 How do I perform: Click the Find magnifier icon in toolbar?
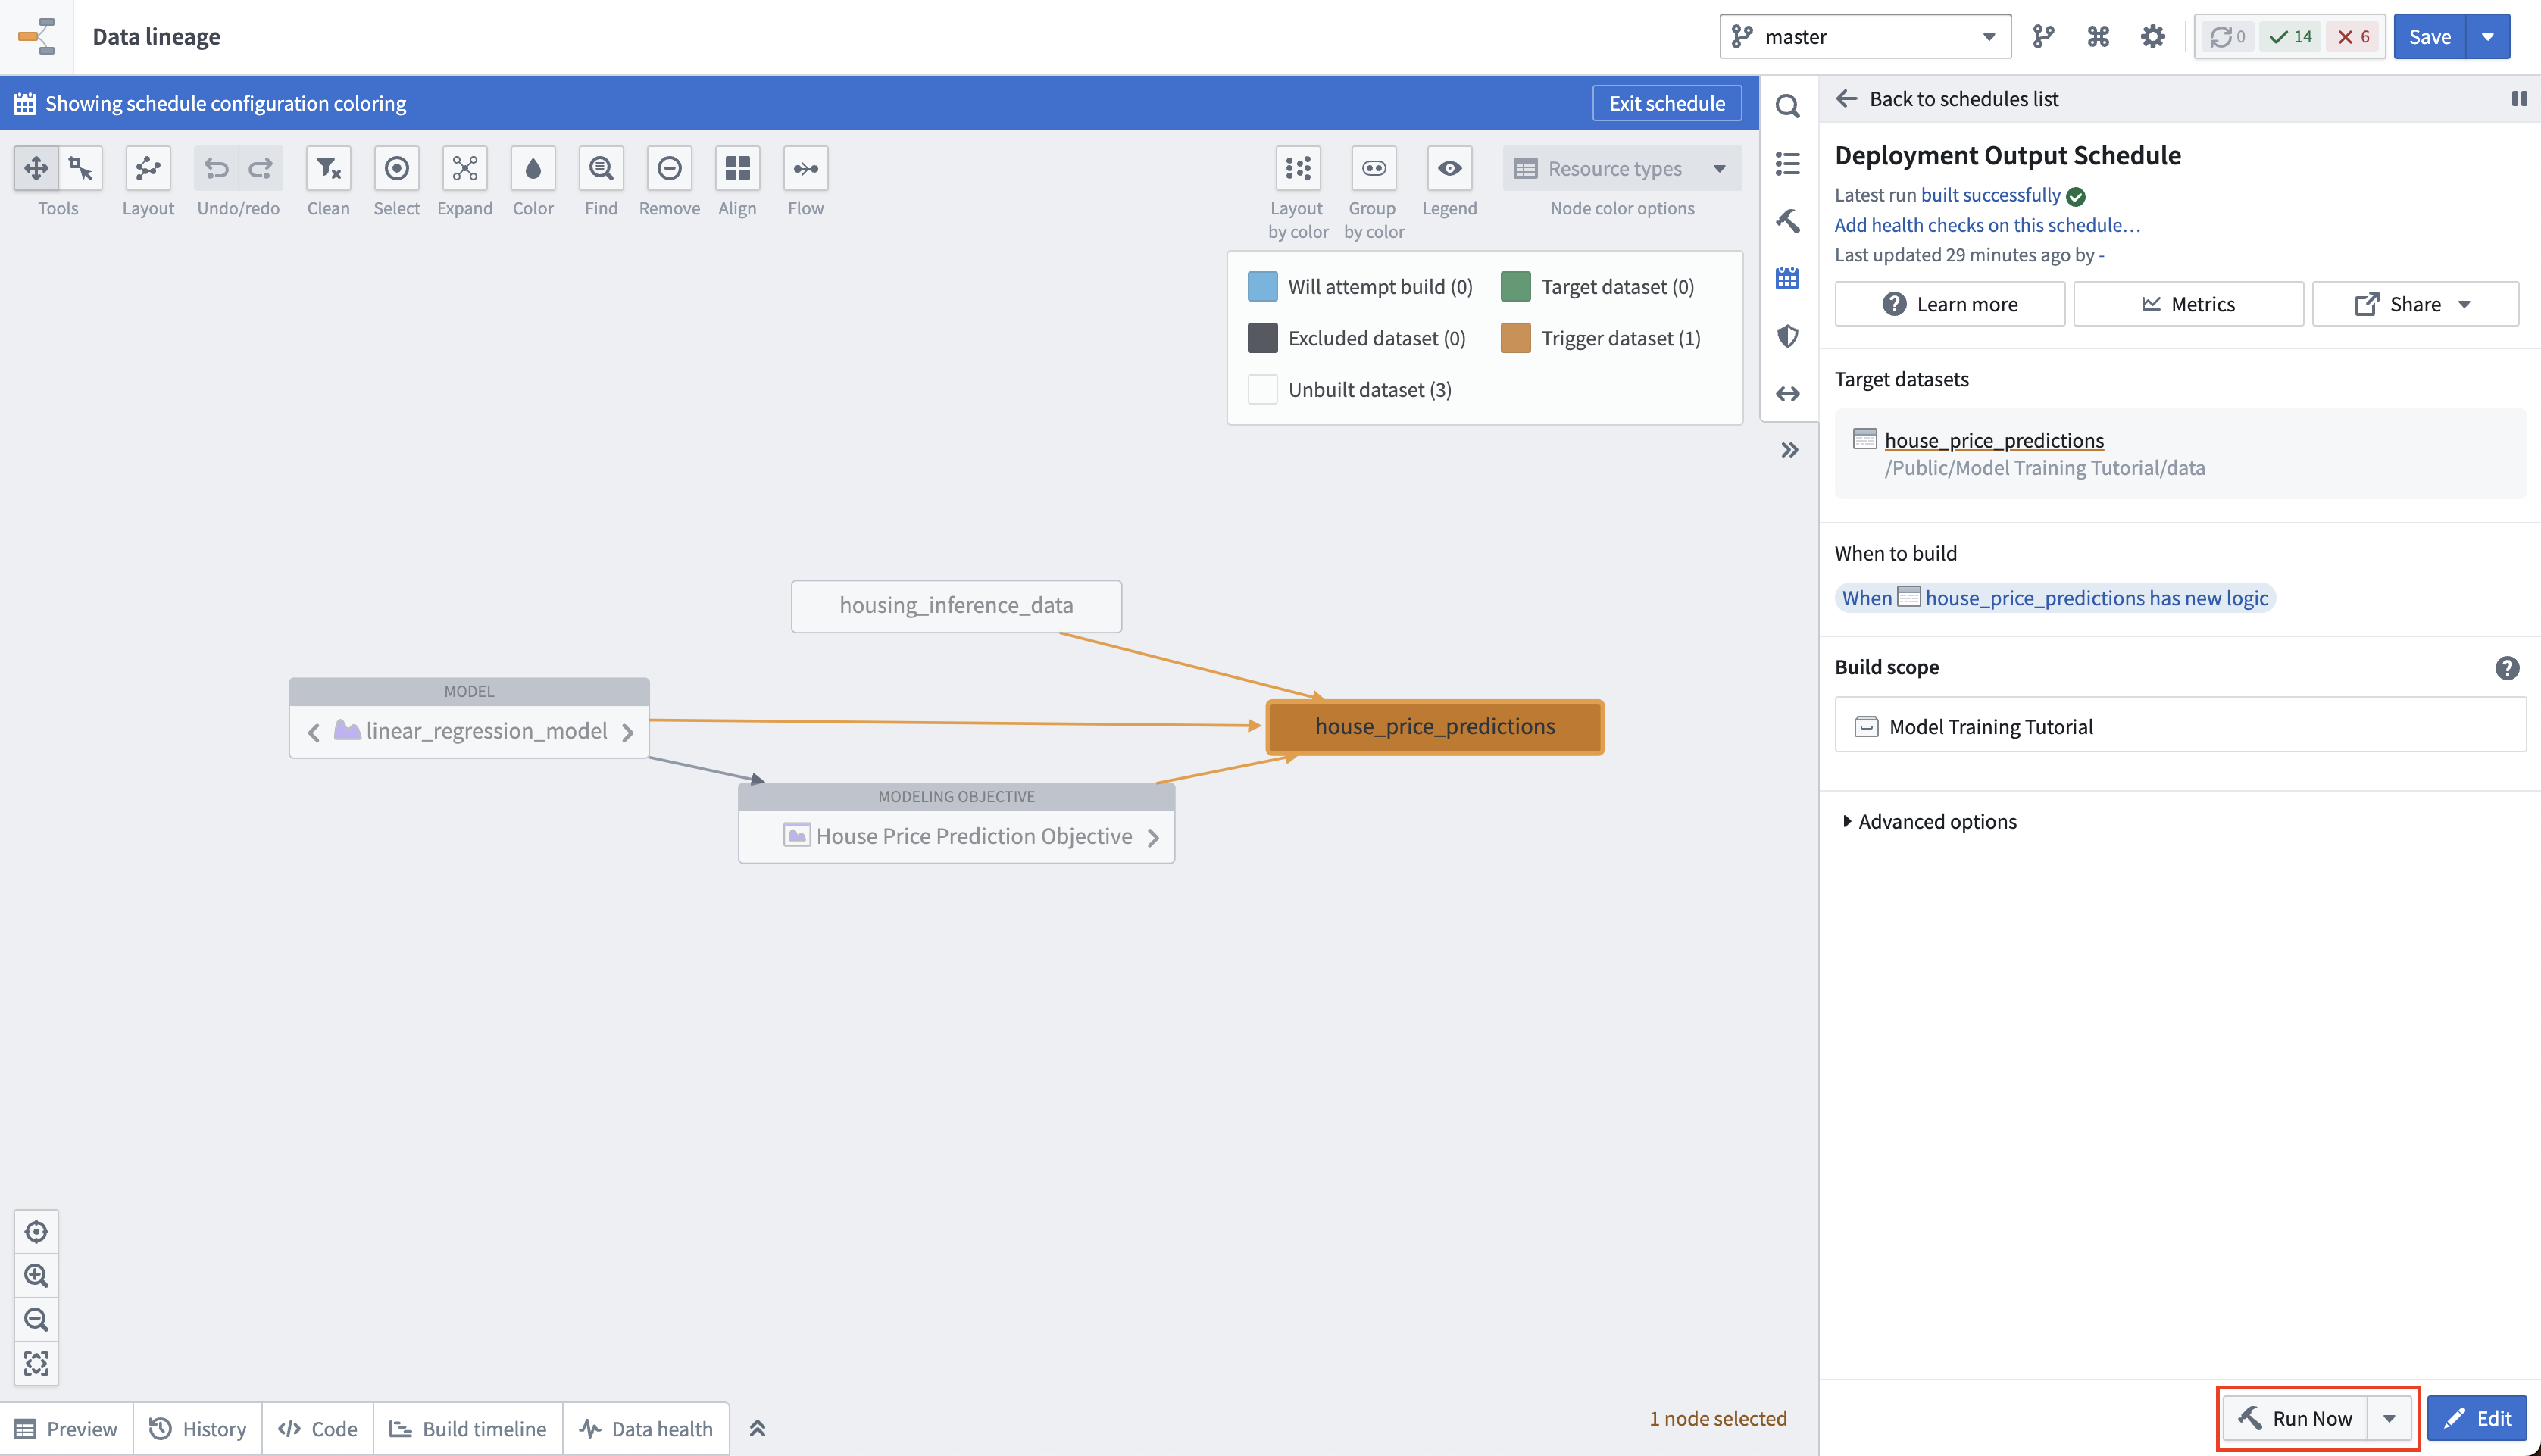point(601,168)
